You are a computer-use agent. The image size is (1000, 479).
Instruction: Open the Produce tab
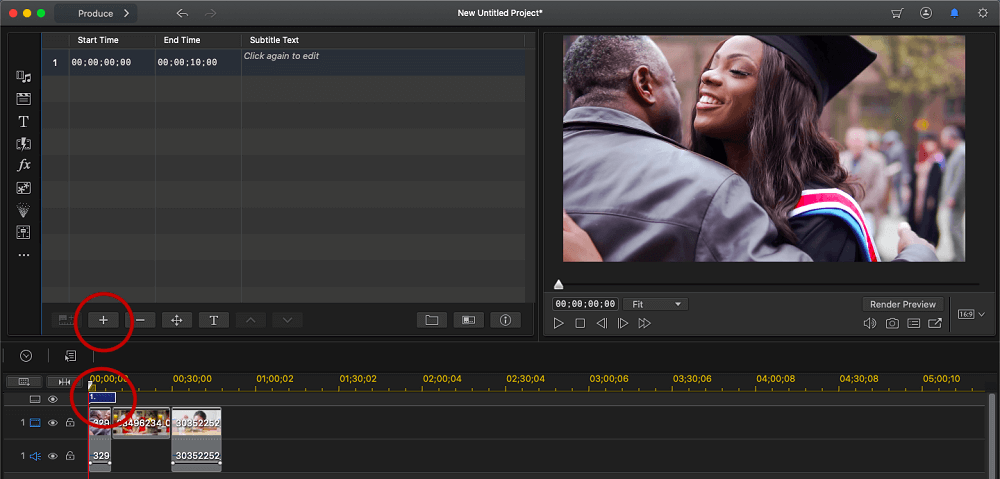[96, 13]
